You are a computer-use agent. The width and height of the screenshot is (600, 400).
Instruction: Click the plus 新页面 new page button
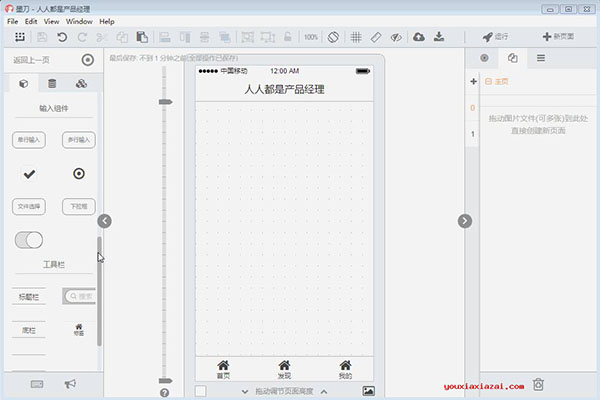pyautogui.click(x=558, y=37)
